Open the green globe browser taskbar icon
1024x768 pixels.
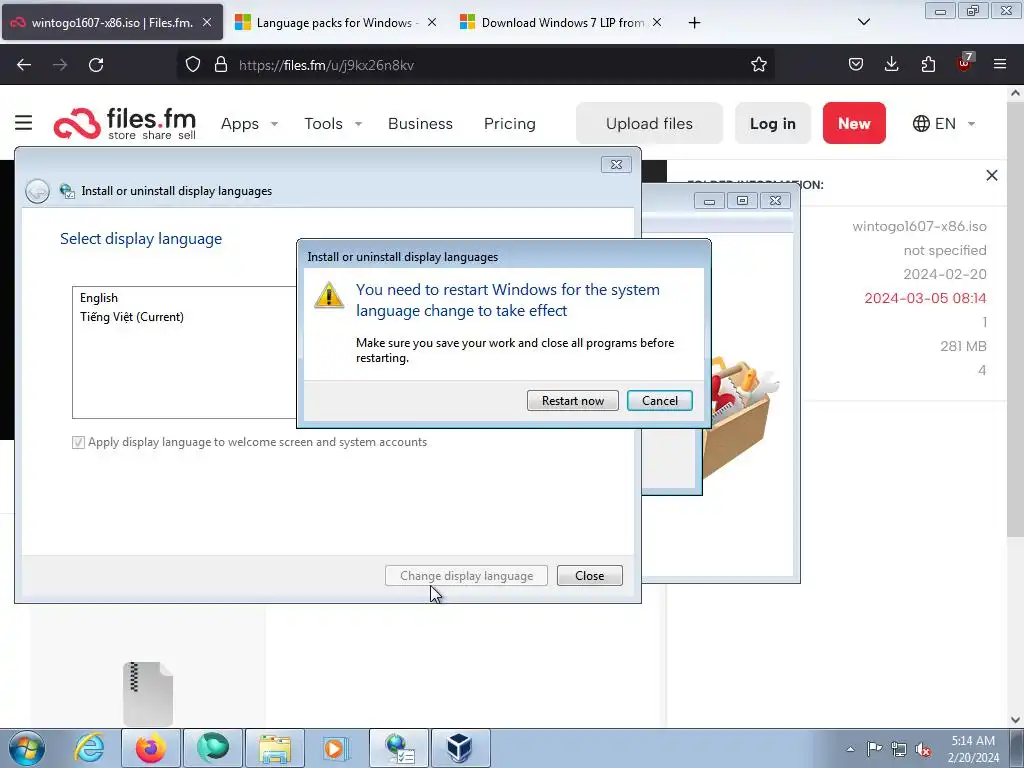pos(213,748)
